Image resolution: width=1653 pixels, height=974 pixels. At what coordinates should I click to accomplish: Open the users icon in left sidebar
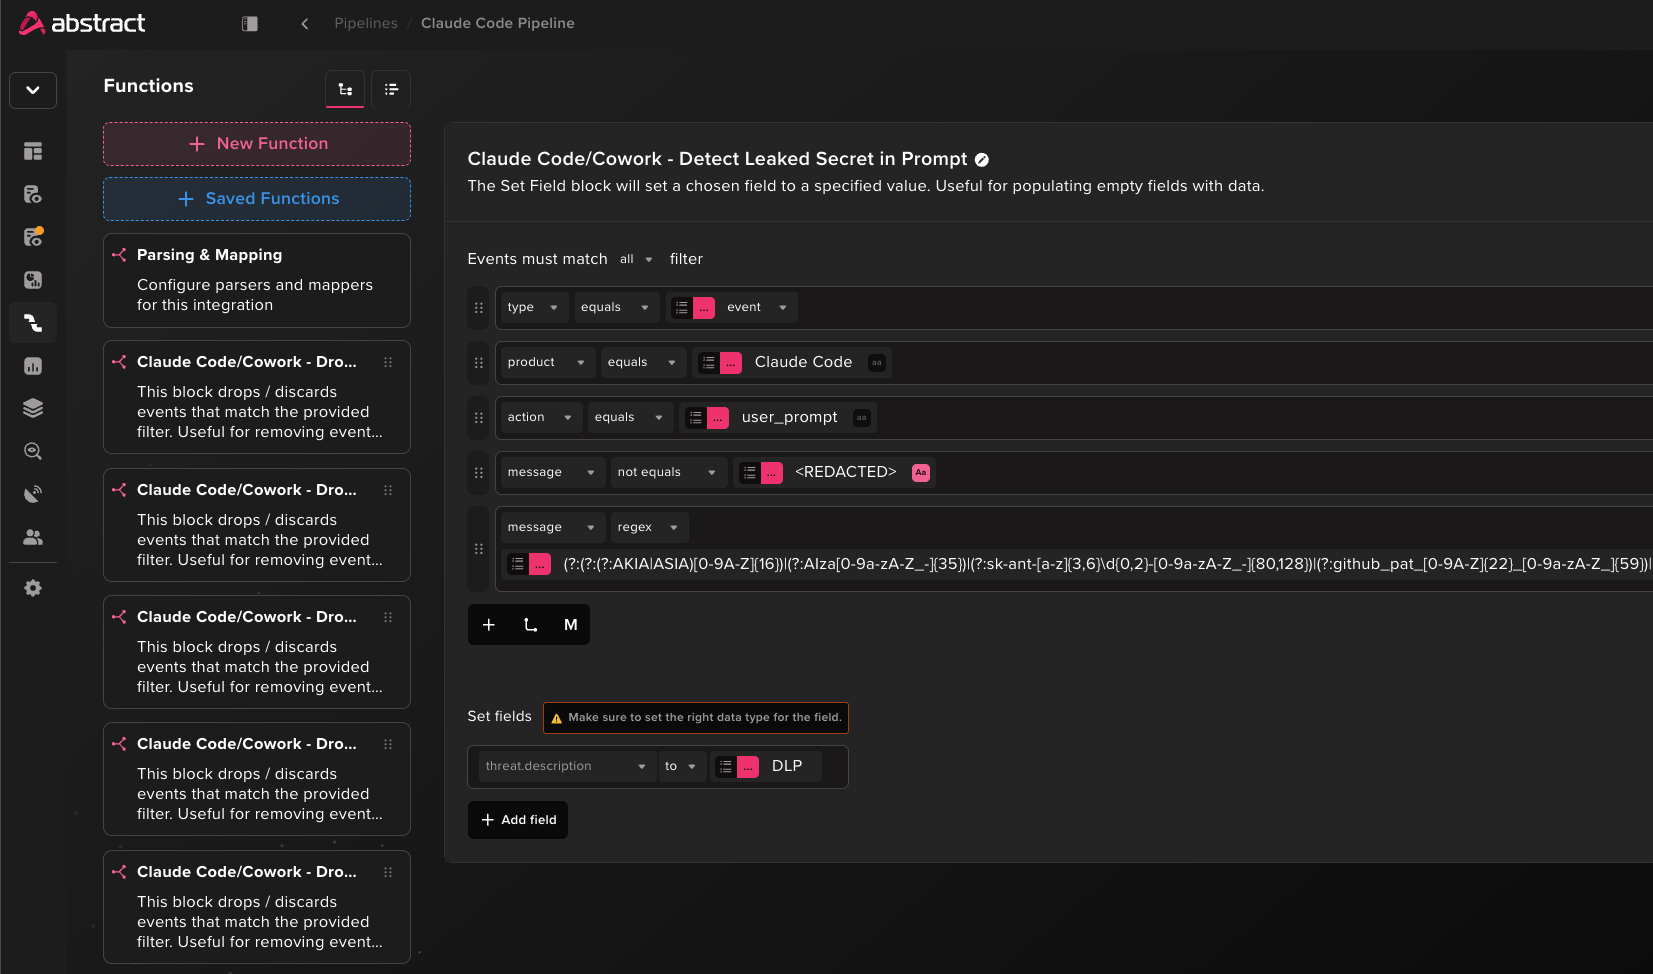[x=33, y=537]
